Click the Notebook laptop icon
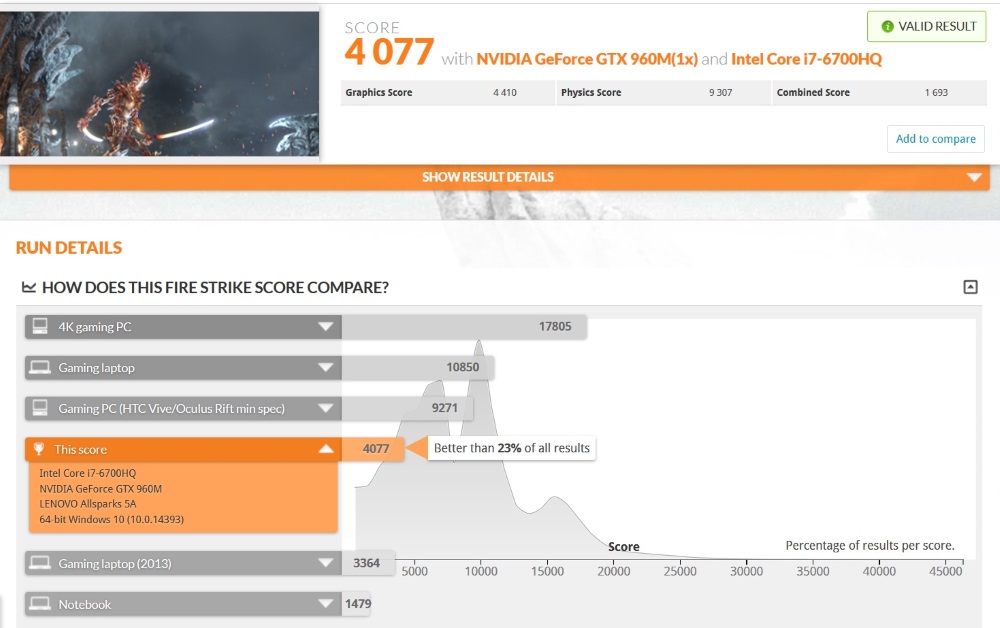Image resolution: width=1000 pixels, height=628 pixels. pos(40,604)
